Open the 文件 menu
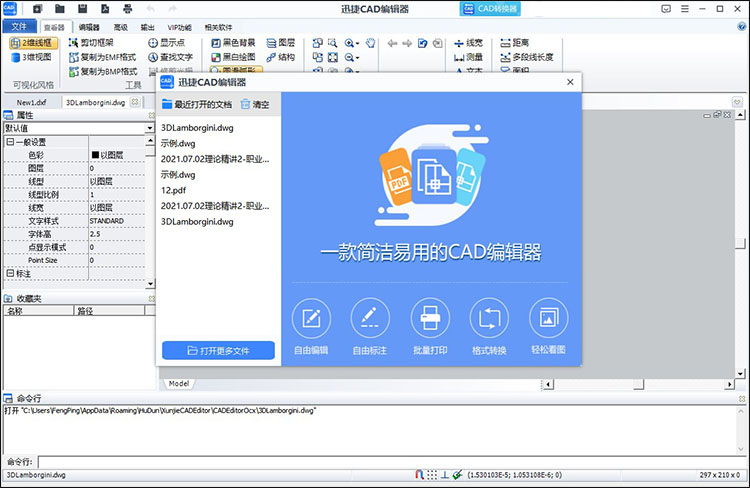 click(x=19, y=26)
